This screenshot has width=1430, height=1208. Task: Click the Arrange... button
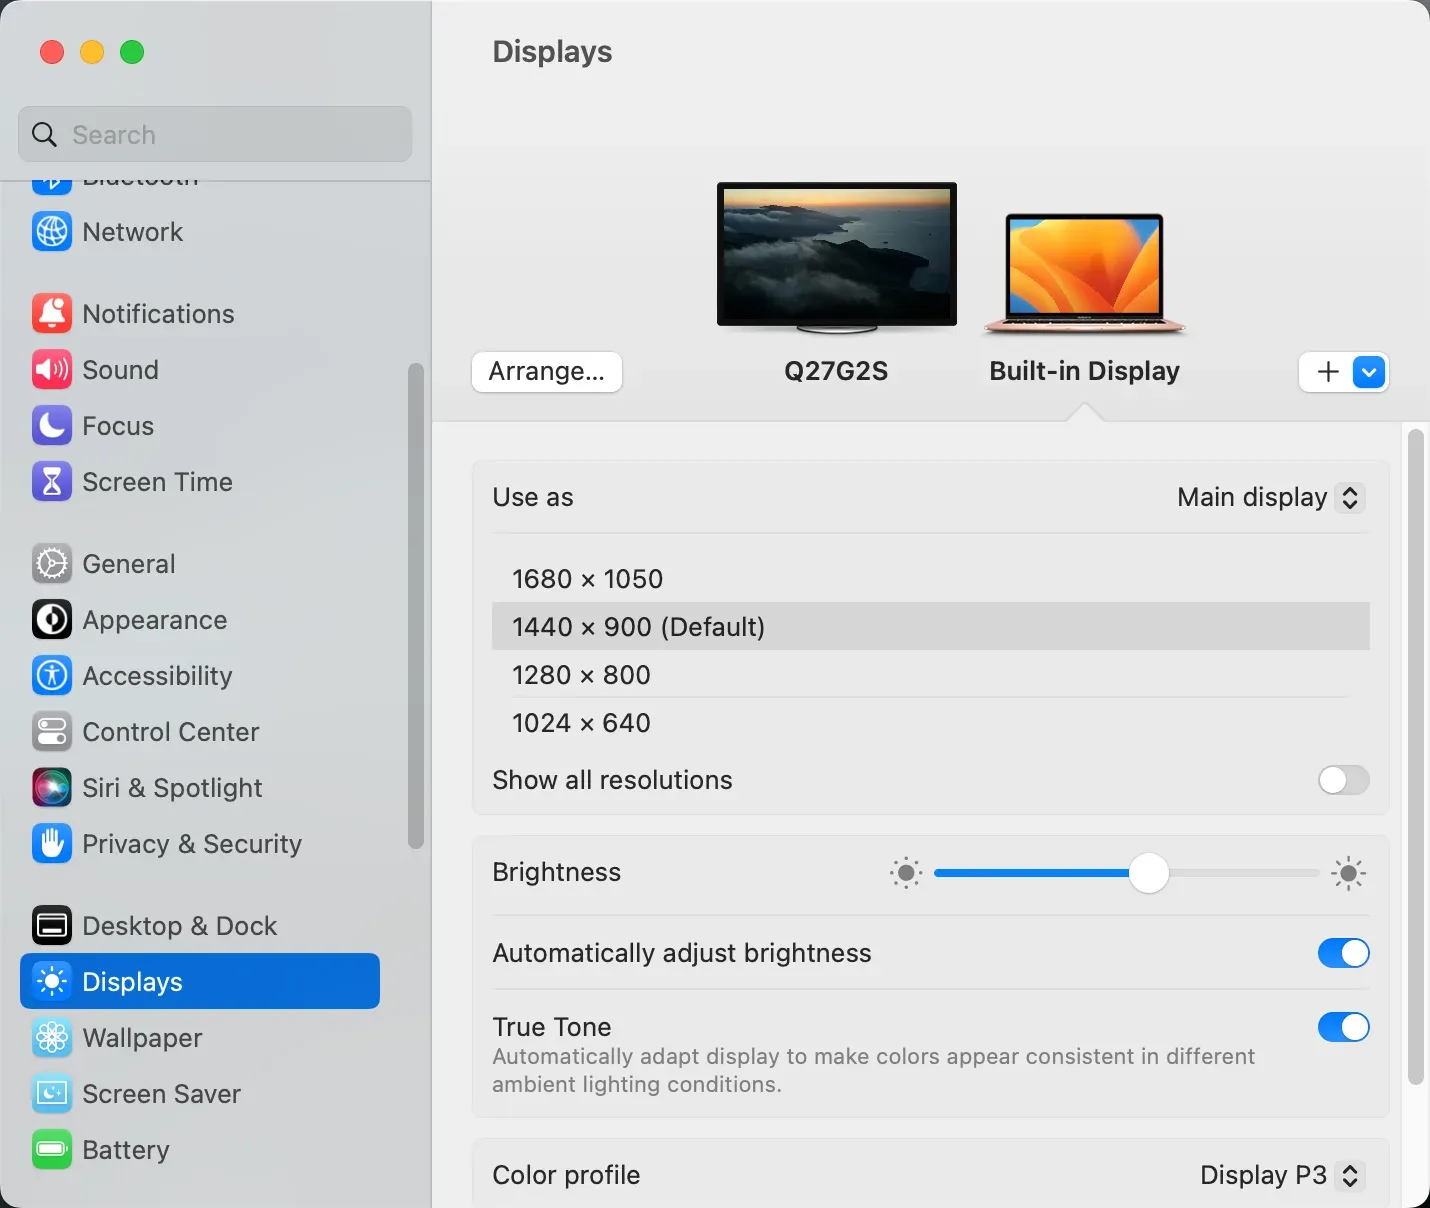(547, 372)
